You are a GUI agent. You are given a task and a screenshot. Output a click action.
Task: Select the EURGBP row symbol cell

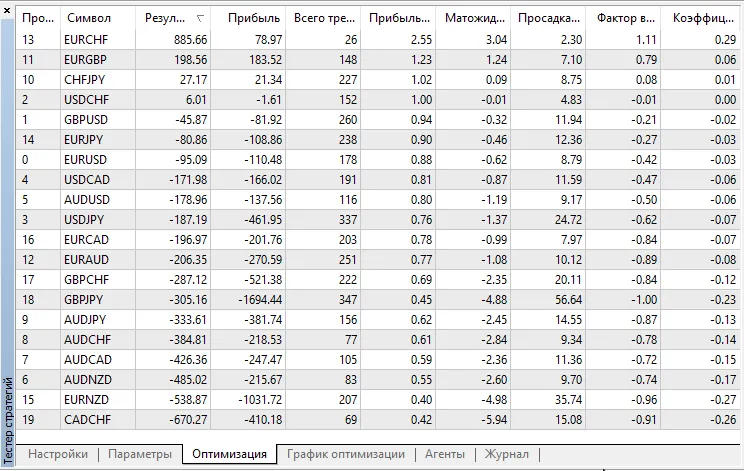coord(87,59)
